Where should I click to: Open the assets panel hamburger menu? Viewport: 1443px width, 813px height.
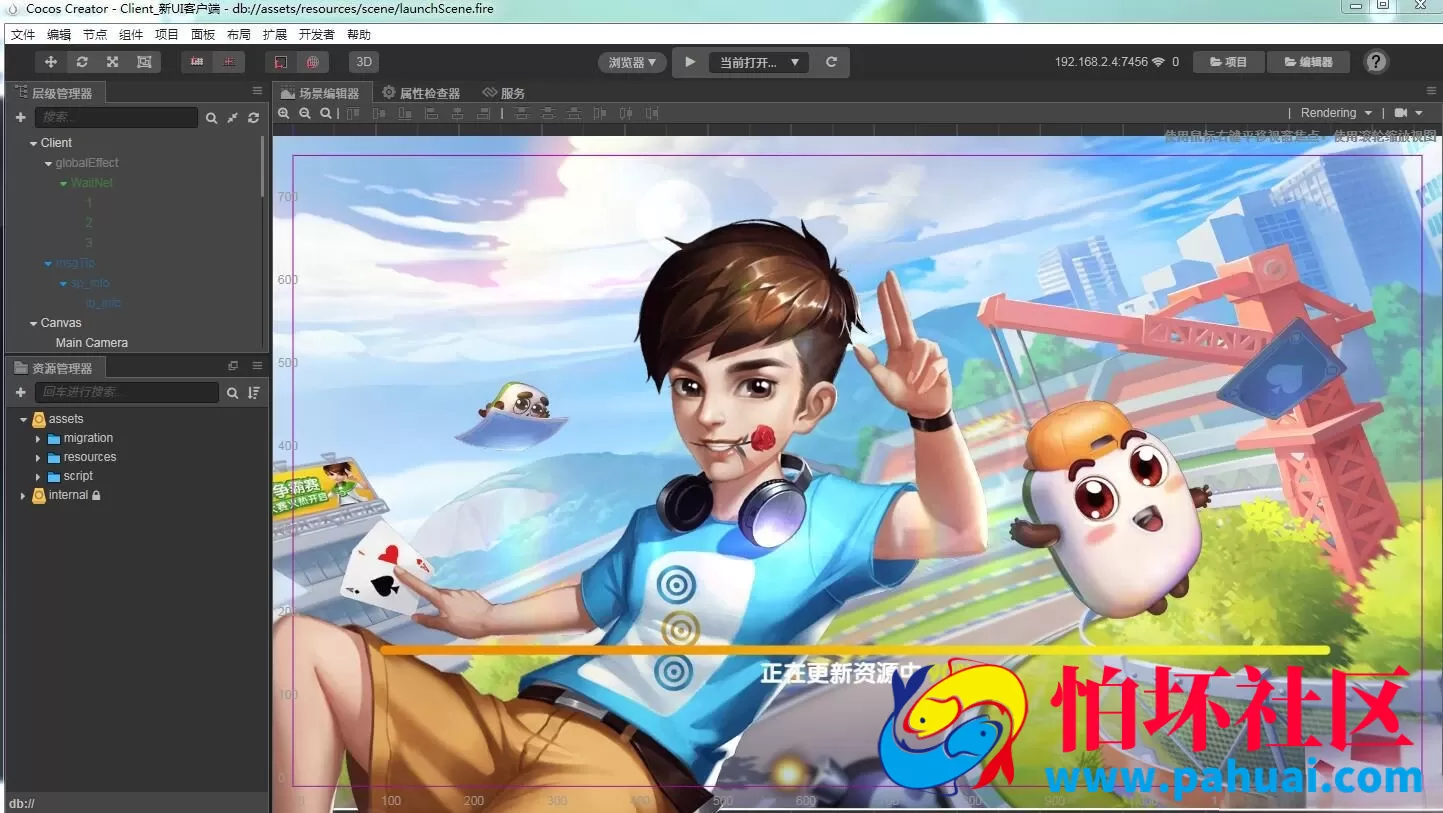pos(257,367)
